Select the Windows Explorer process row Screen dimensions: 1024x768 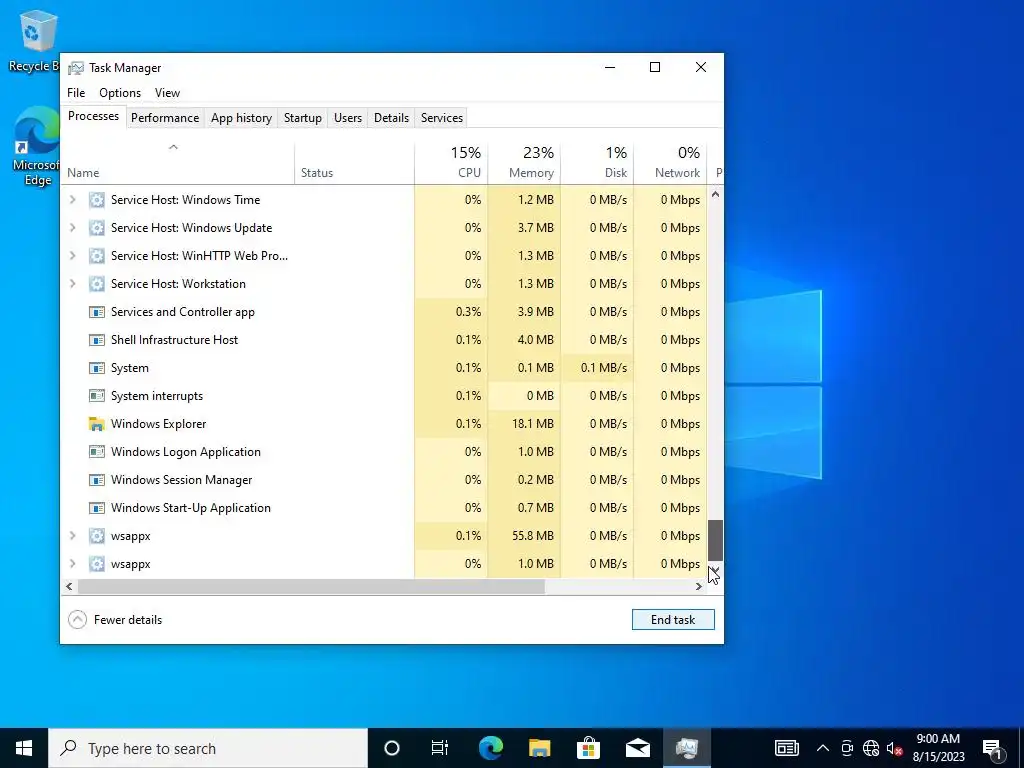point(384,424)
